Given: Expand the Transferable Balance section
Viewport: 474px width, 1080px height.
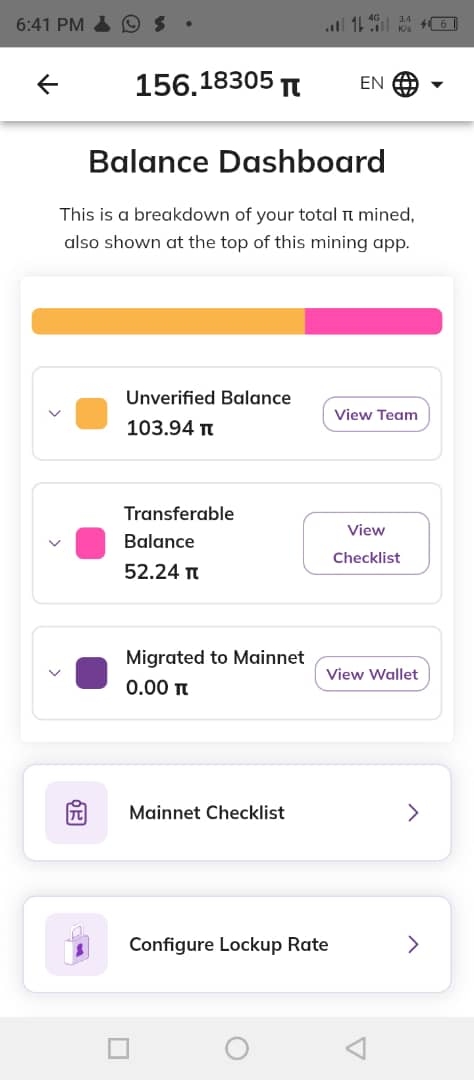Looking at the screenshot, I should (x=54, y=543).
